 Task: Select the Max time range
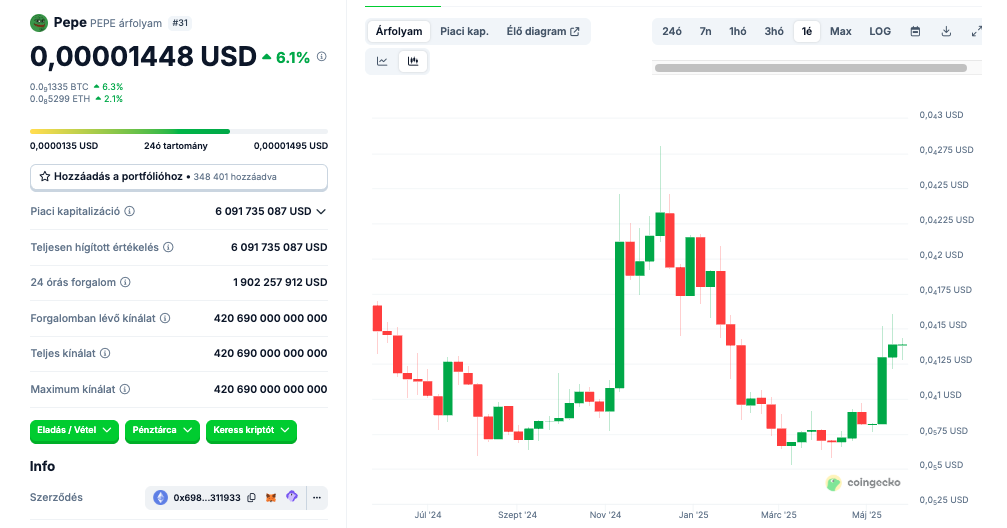(x=840, y=31)
